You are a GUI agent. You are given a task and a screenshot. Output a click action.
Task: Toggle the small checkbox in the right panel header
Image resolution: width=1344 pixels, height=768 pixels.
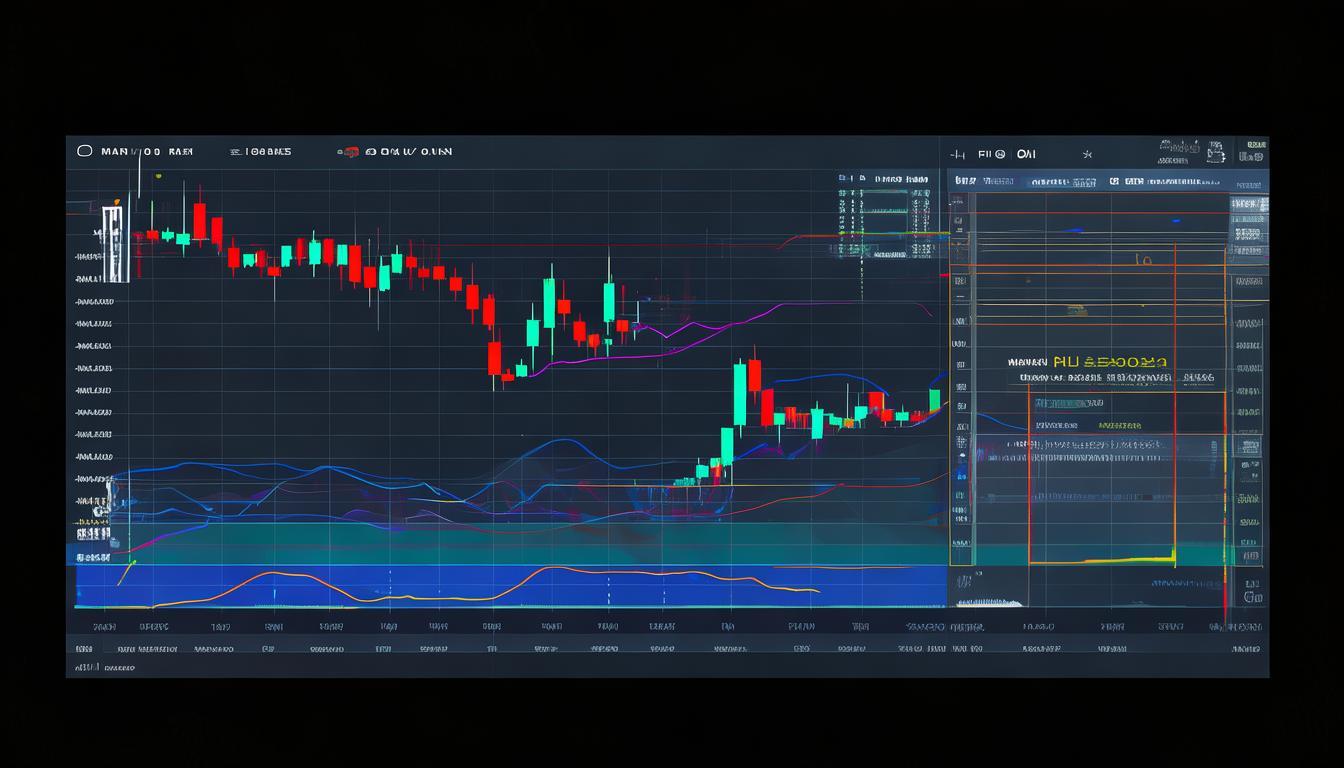coord(1113,181)
